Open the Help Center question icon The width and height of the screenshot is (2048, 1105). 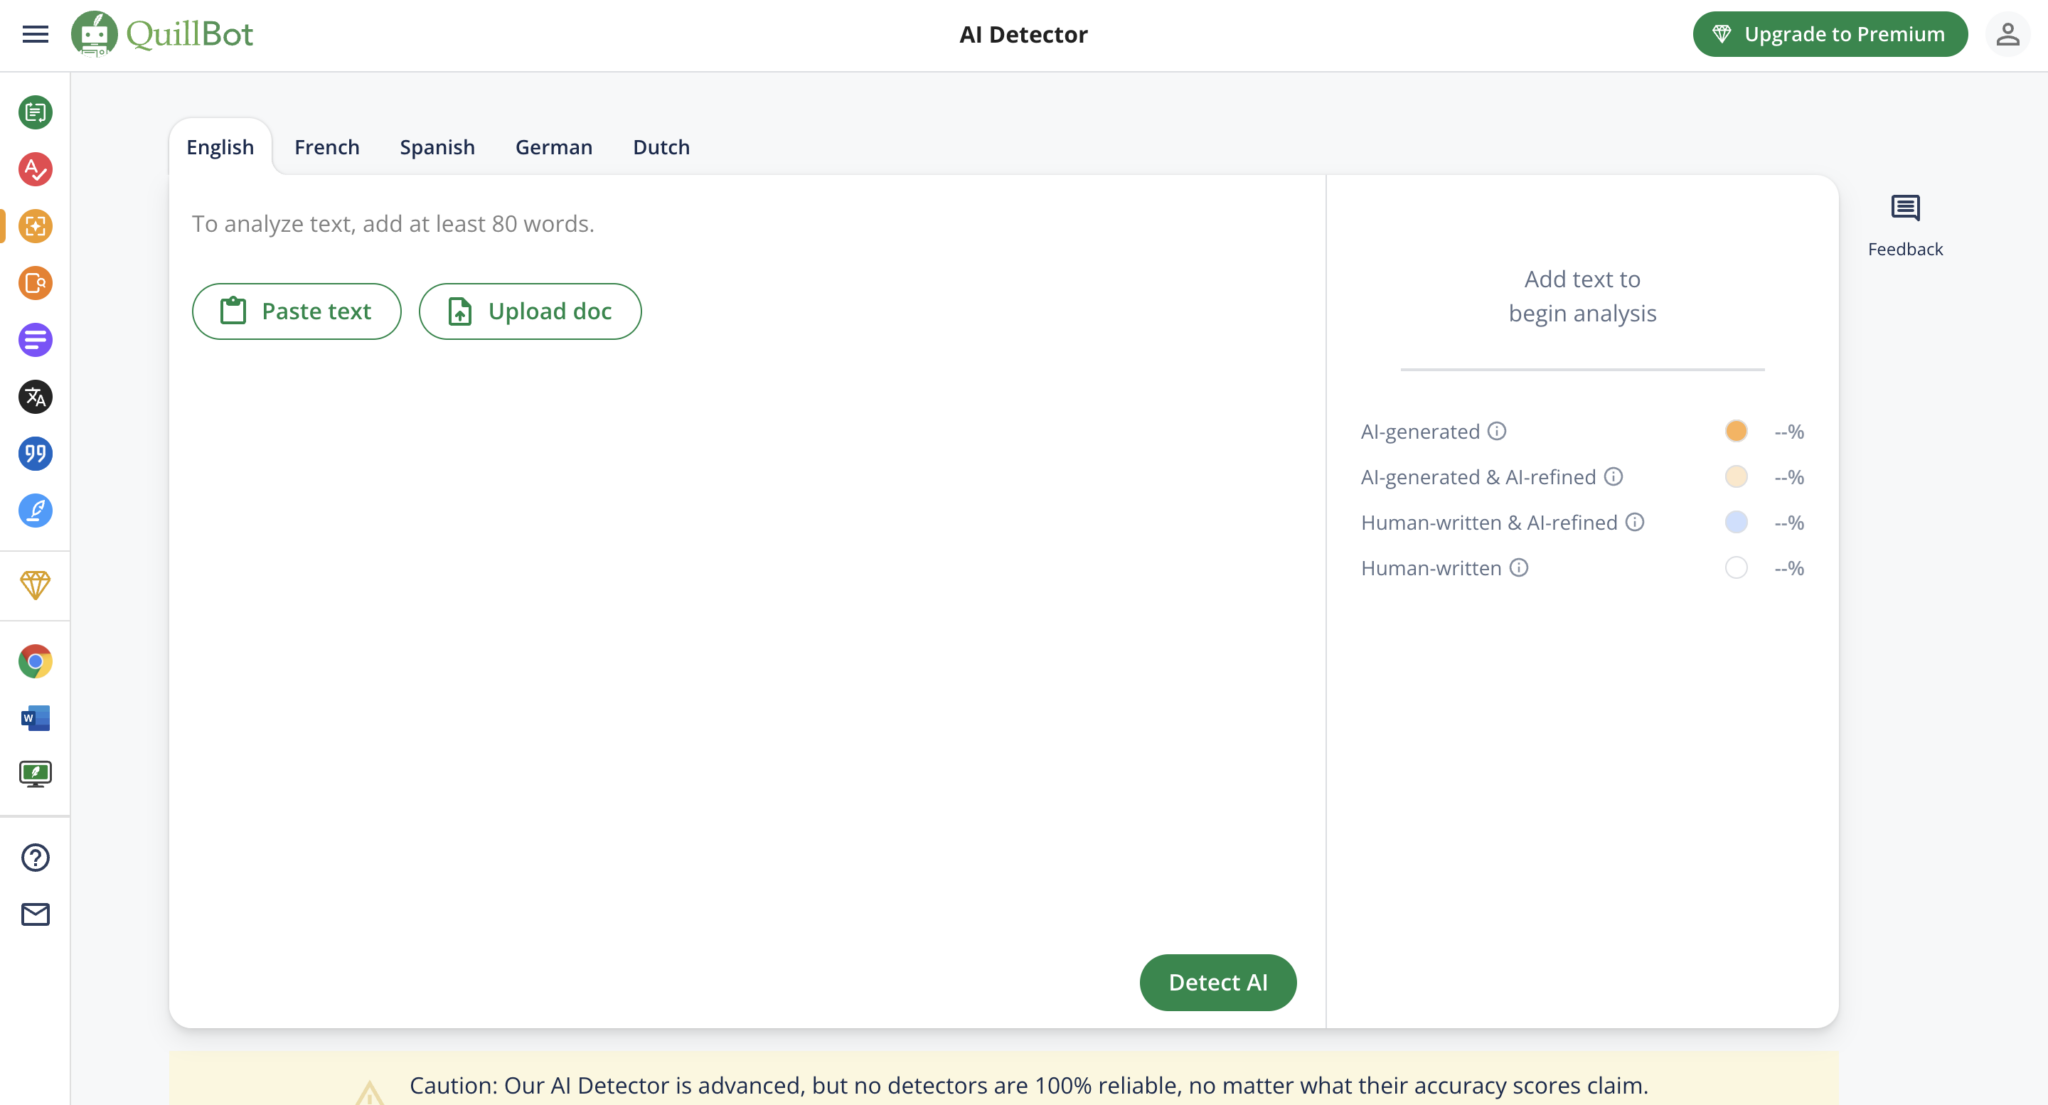35,858
